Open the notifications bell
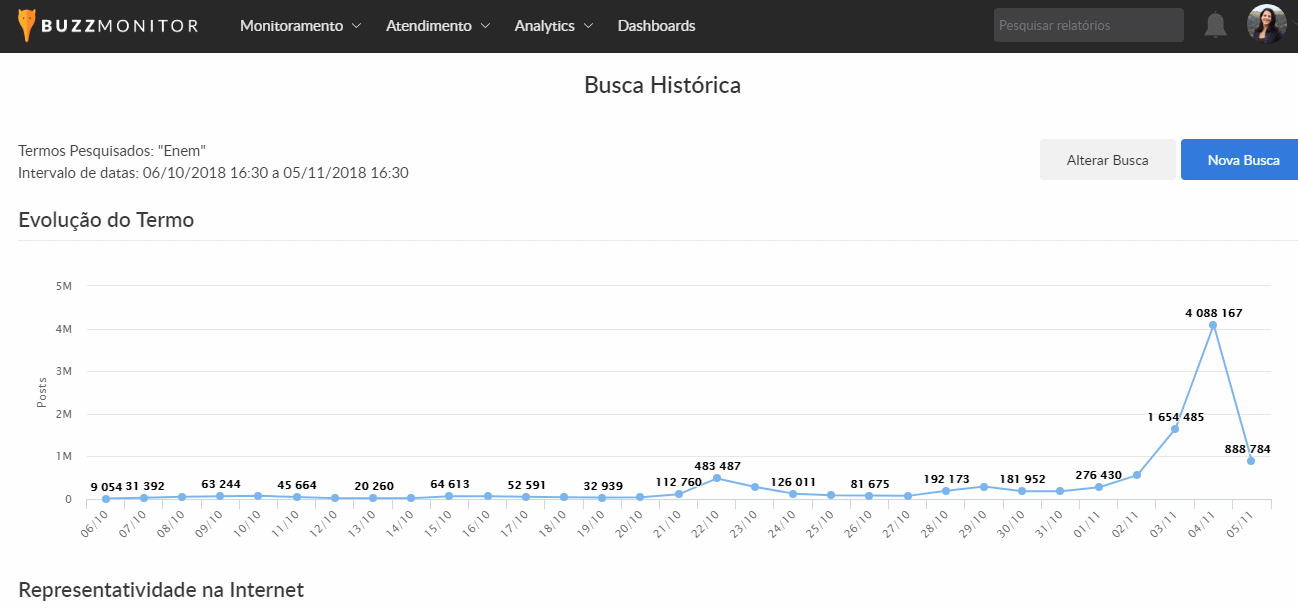This screenshot has width=1298, height=608. (1215, 26)
